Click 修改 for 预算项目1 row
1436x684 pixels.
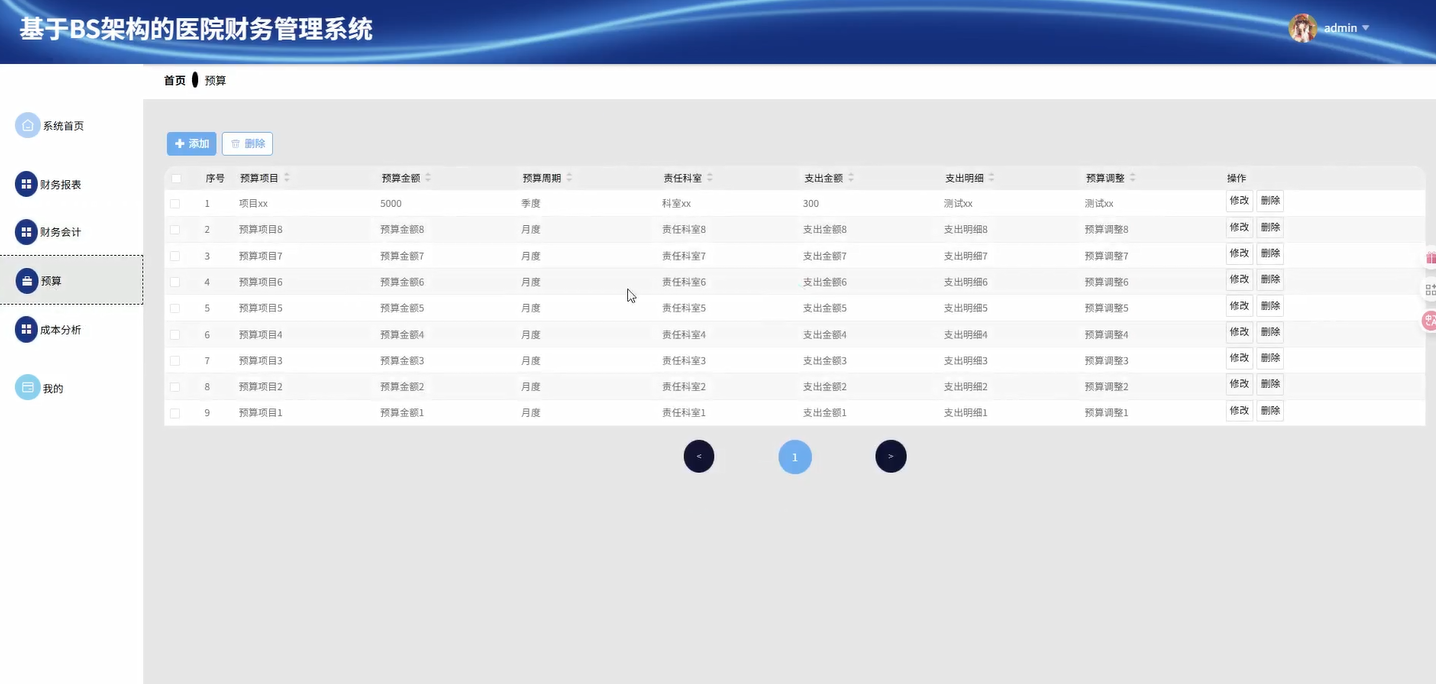tap(1239, 411)
